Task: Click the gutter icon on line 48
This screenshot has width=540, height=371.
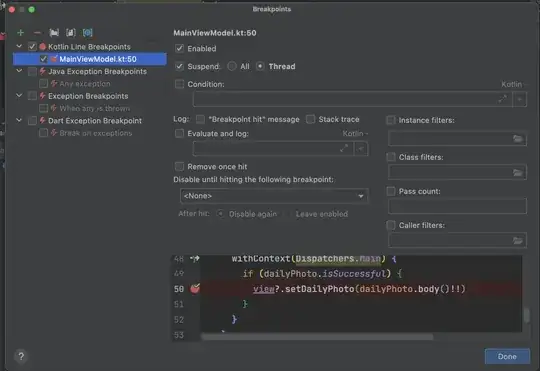Action: 195,258
